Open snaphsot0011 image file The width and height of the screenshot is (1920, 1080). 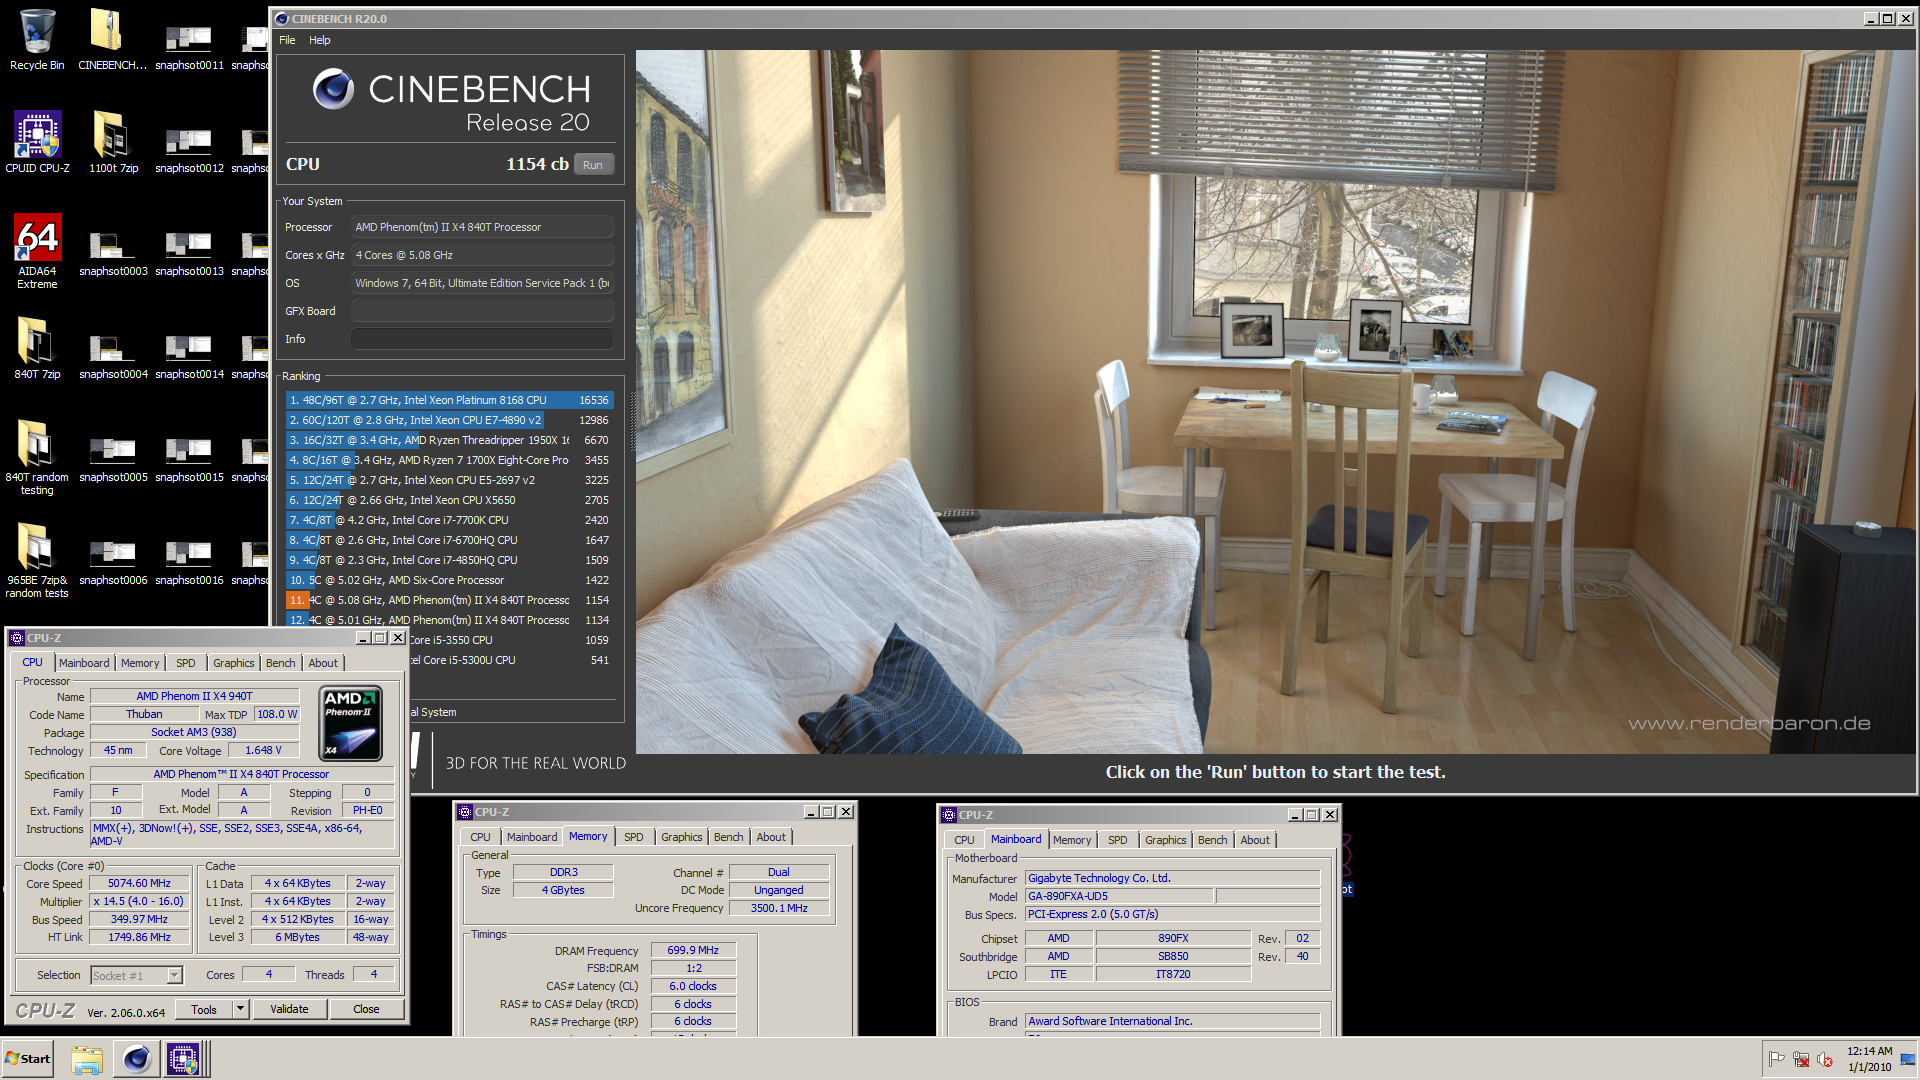tap(189, 45)
